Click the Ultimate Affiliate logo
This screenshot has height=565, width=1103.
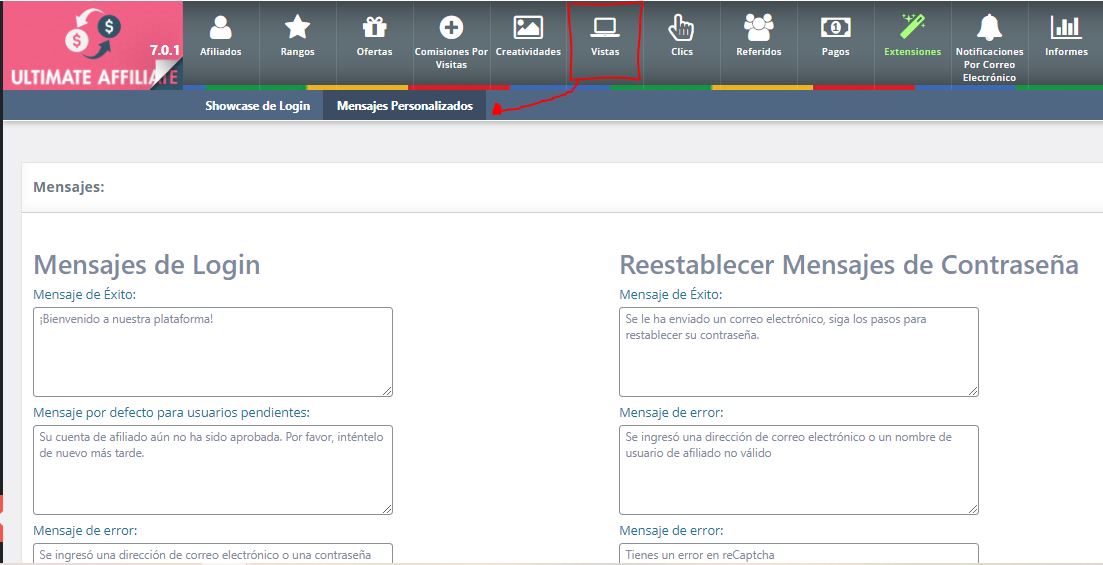pos(93,46)
